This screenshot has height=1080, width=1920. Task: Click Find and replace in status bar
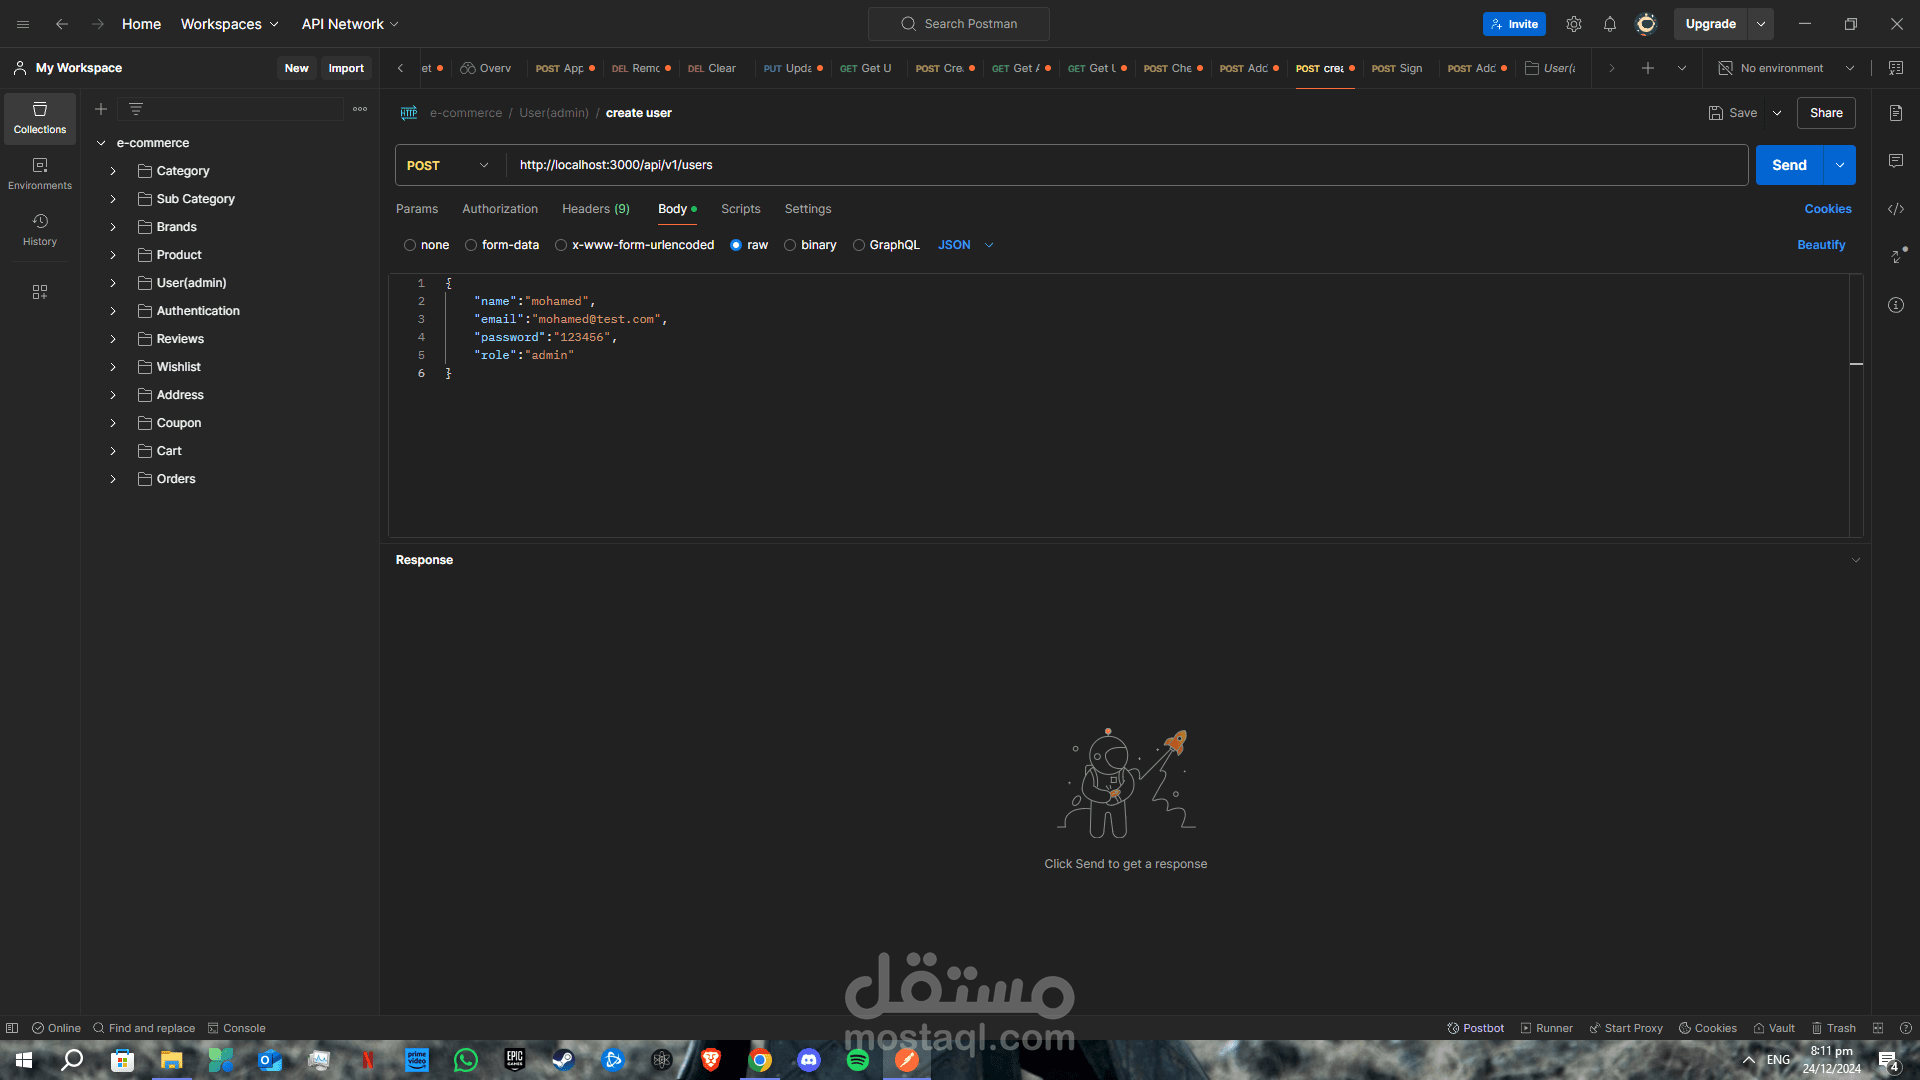click(144, 1028)
